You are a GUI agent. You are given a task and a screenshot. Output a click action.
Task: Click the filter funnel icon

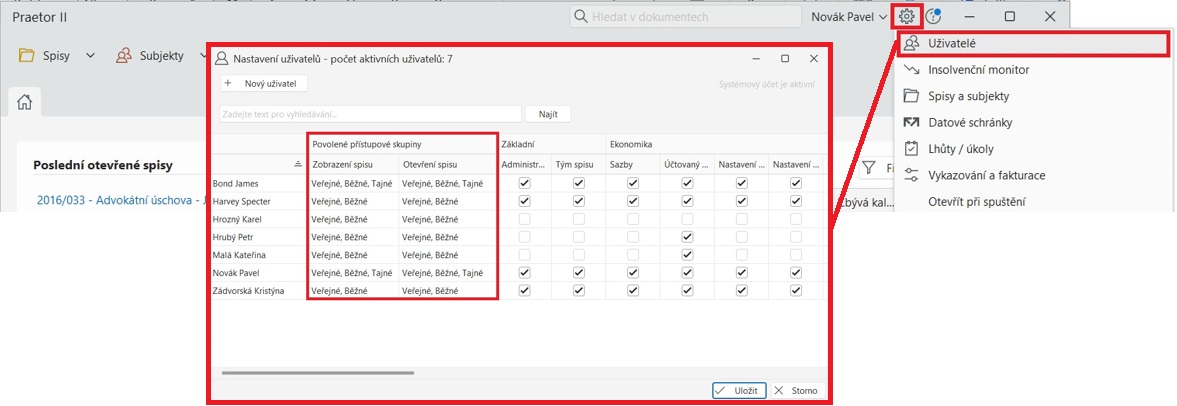point(869,168)
